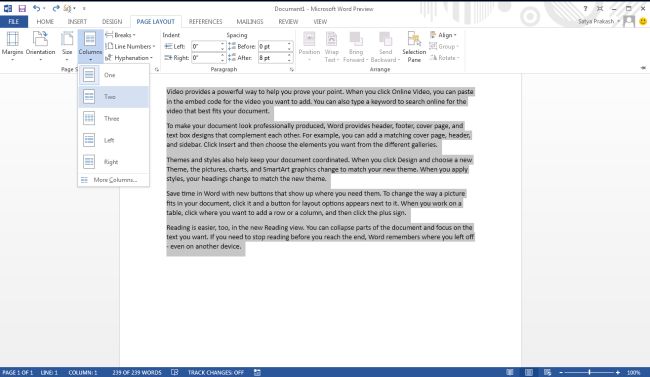Open Satya Prakash account menu
Viewport: 650px width, 377px height.
(599, 21)
